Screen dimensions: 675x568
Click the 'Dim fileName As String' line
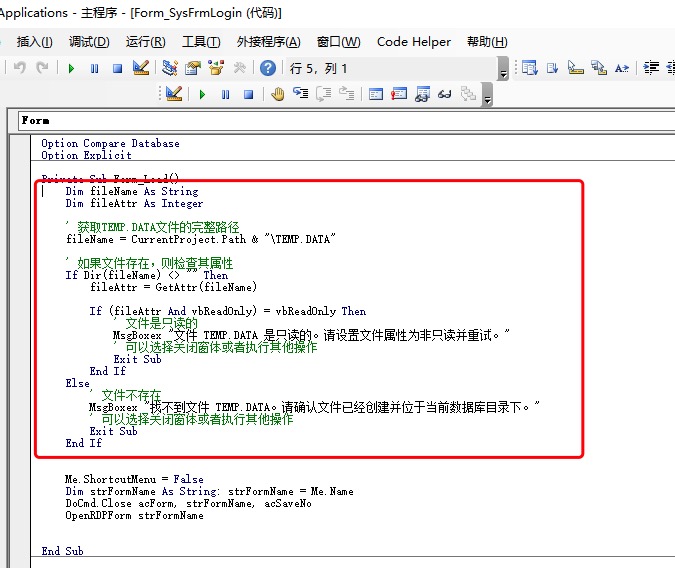[132, 191]
